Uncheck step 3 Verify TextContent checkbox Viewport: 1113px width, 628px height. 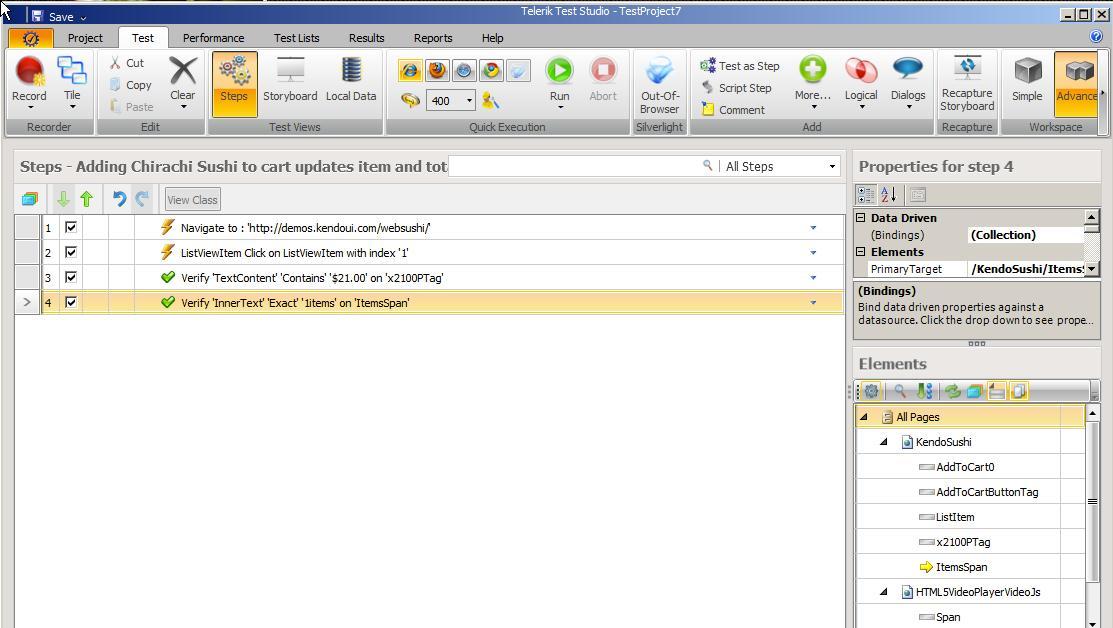click(71, 277)
